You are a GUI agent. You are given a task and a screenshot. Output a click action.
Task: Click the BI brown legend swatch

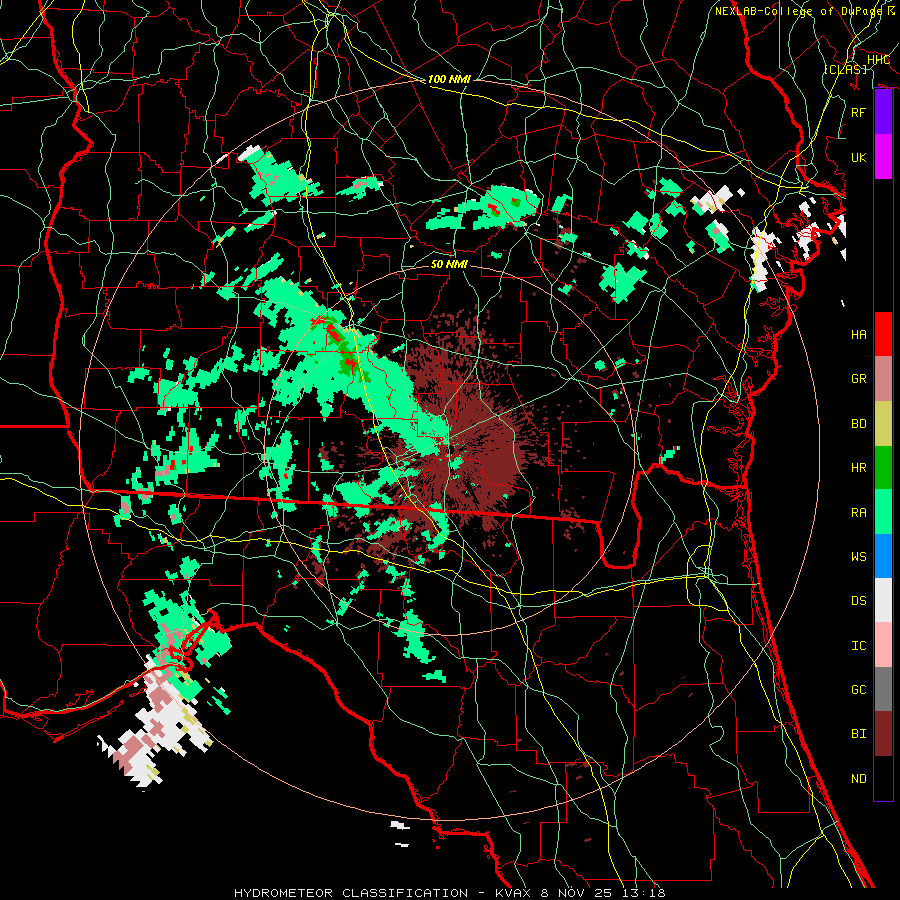(x=883, y=734)
